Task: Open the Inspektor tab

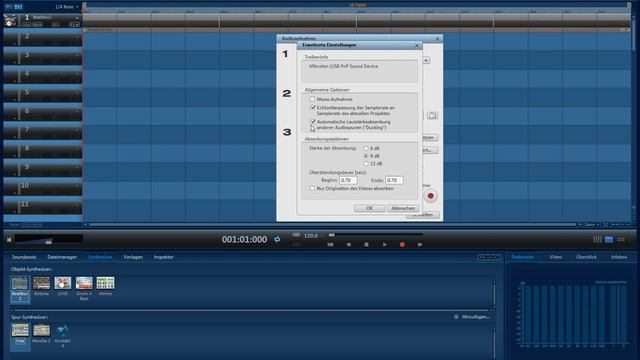Action: [x=164, y=257]
